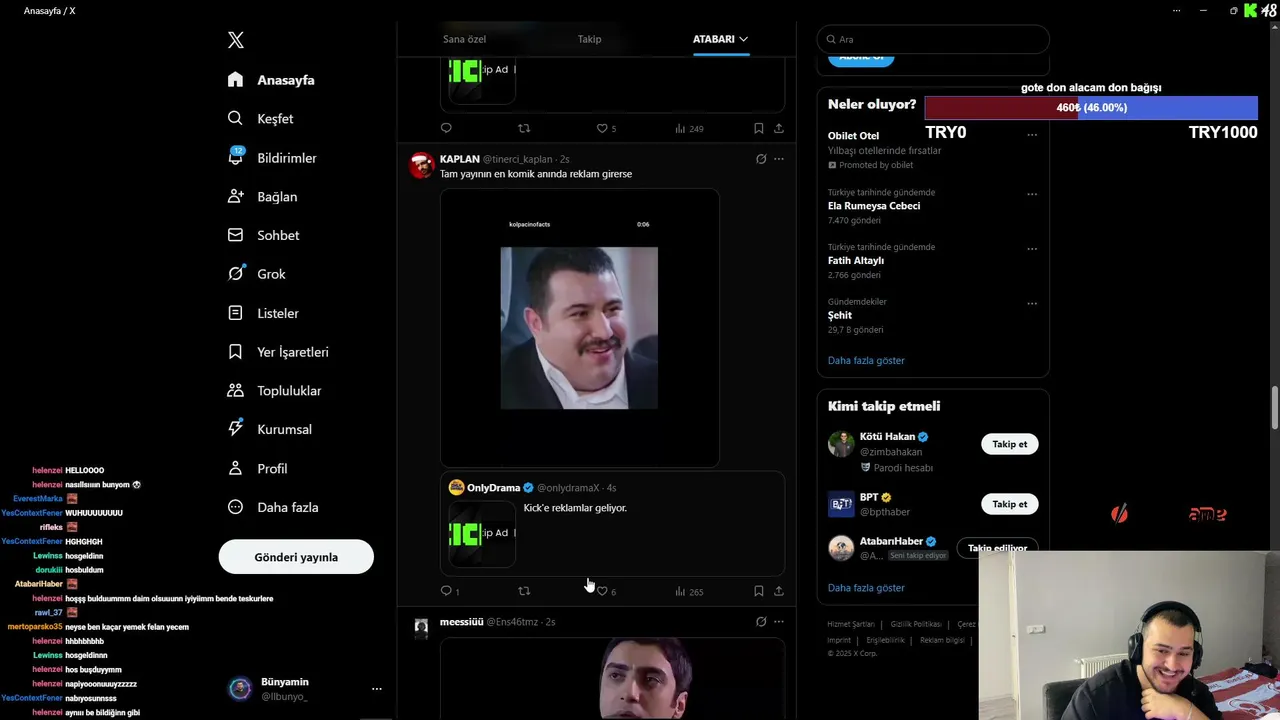Bookmark the top post with 249 views
This screenshot has height=720, width=1280.
pyautogui.click(x=758, y=128)
